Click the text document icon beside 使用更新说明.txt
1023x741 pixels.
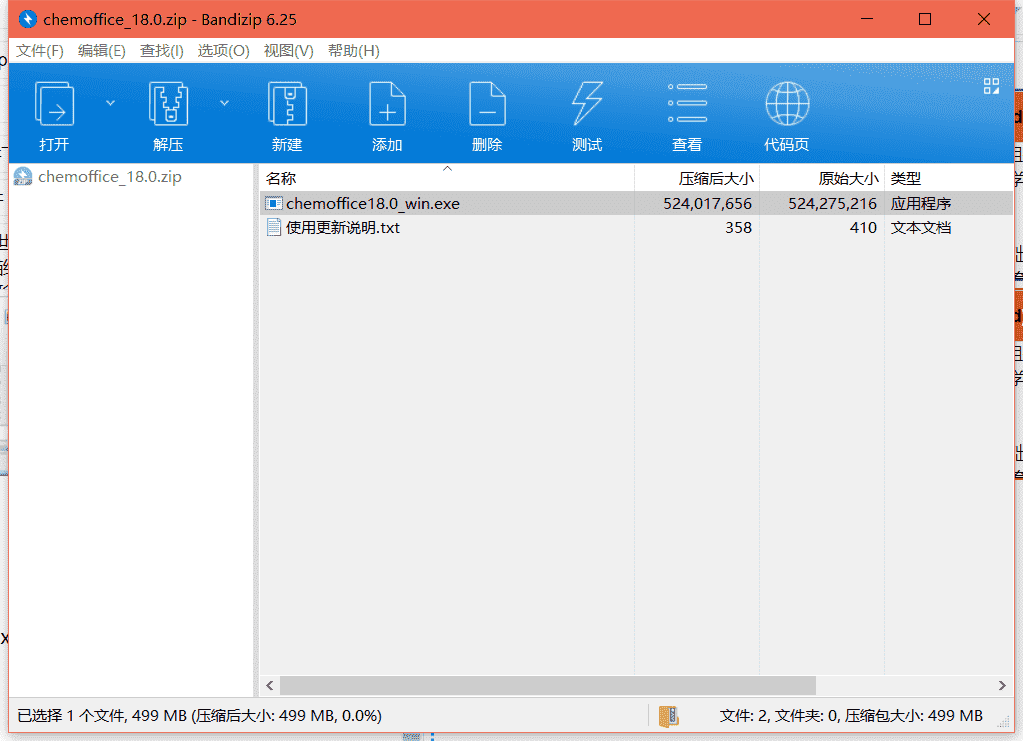[274, 228]
